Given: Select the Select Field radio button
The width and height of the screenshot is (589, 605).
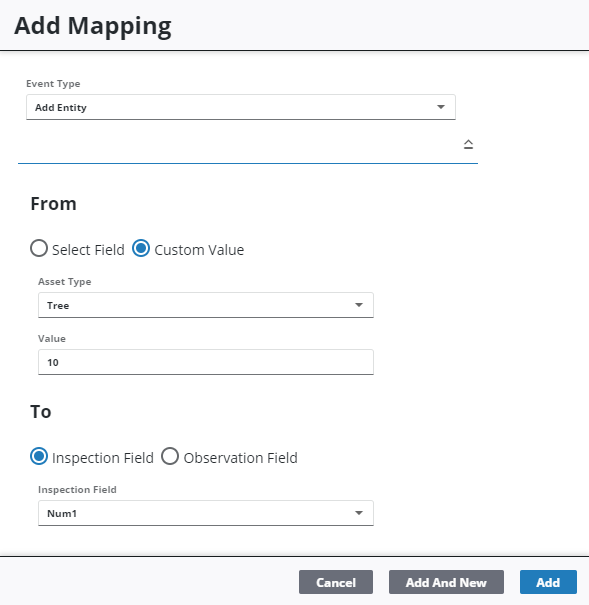Looking at the screenshot, I should pos(39,248).
